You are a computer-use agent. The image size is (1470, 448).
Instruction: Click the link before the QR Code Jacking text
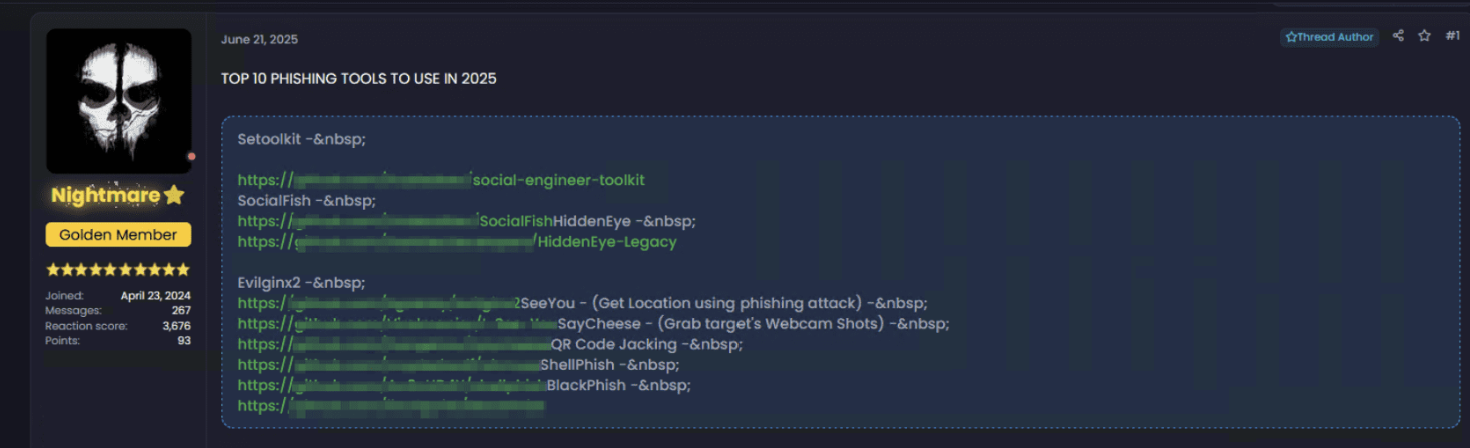(x=394, y=345)
